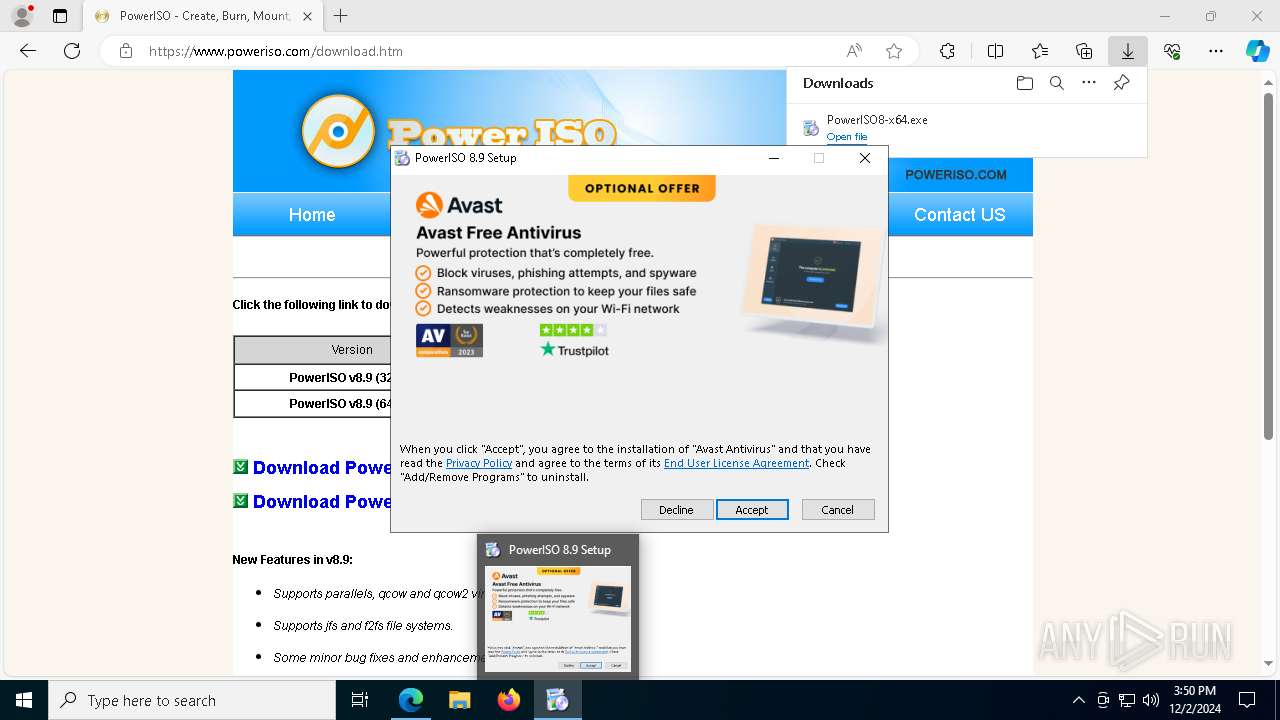Close the PowerISO browser tab
The width and height of the screenshot is (1280, 720).
pyautogui.click(x=307, y=16)
